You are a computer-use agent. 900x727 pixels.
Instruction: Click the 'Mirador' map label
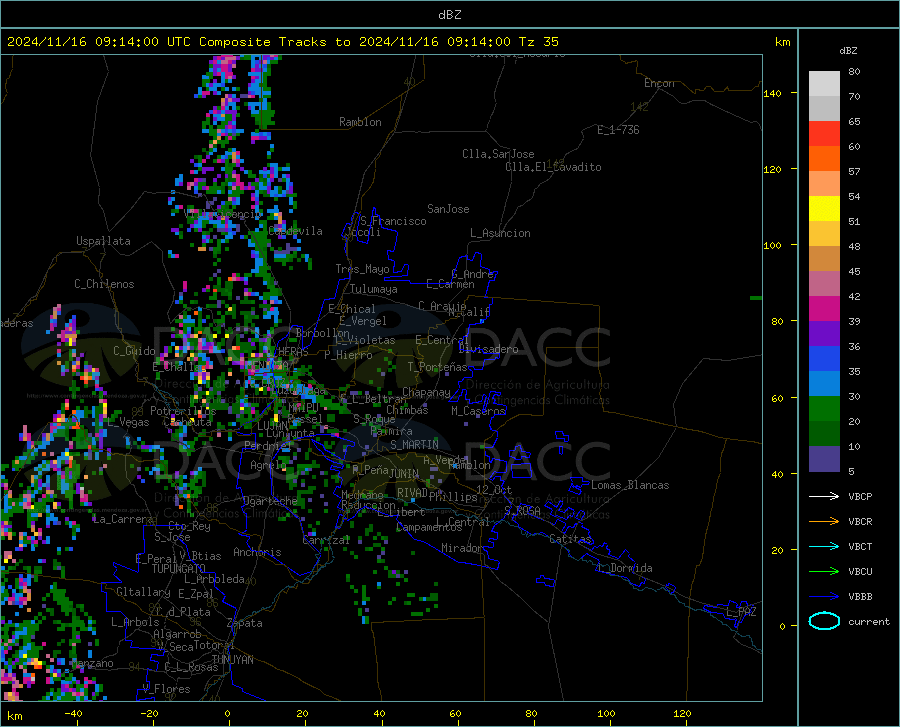pyautogui.click(x=461, y=548)
